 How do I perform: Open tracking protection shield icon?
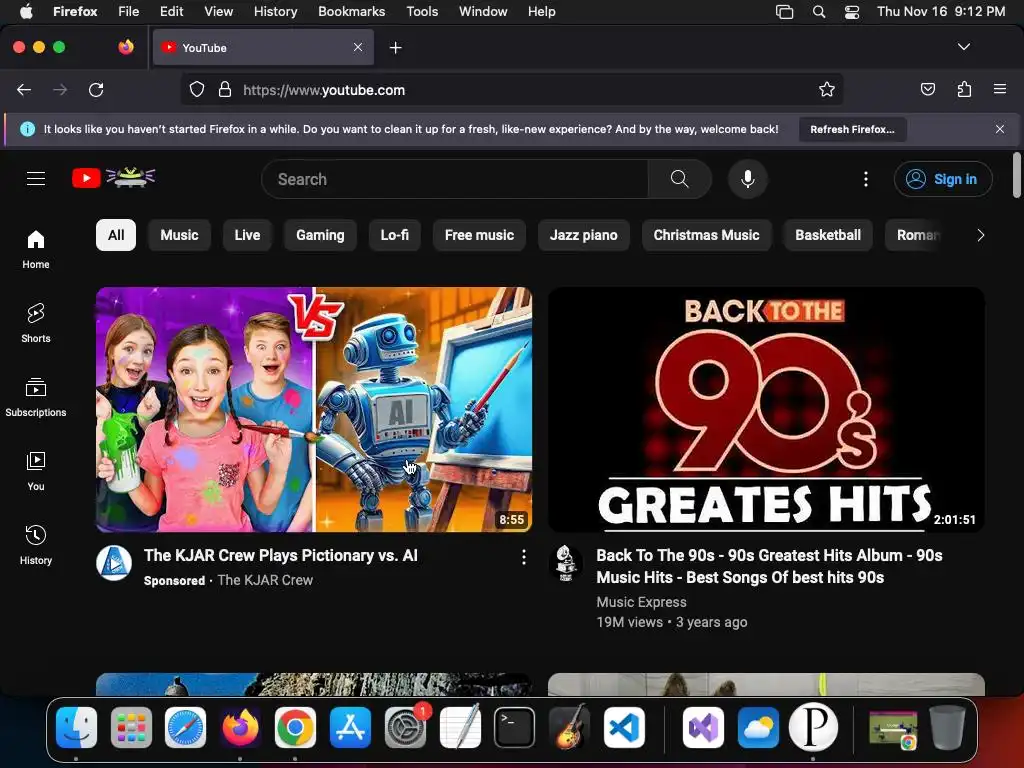point(197,89)
